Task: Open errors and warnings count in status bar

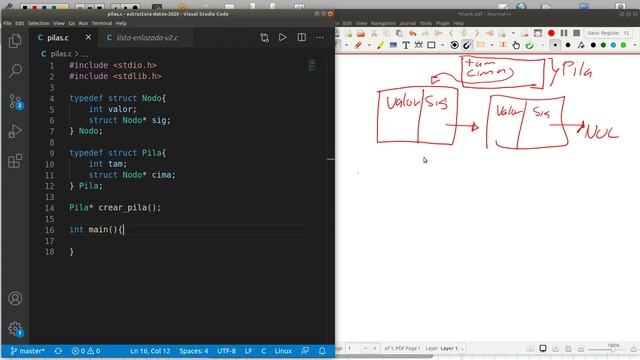Action: 86,351
